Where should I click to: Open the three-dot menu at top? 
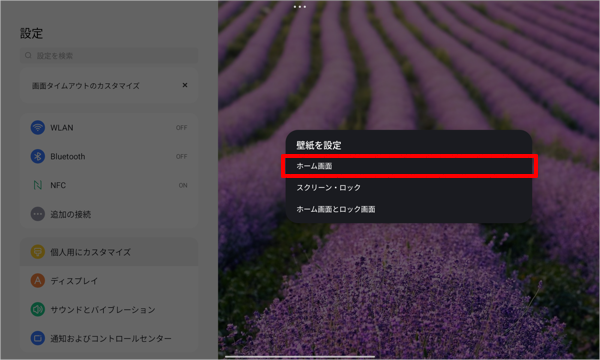(x=300, y=7)
